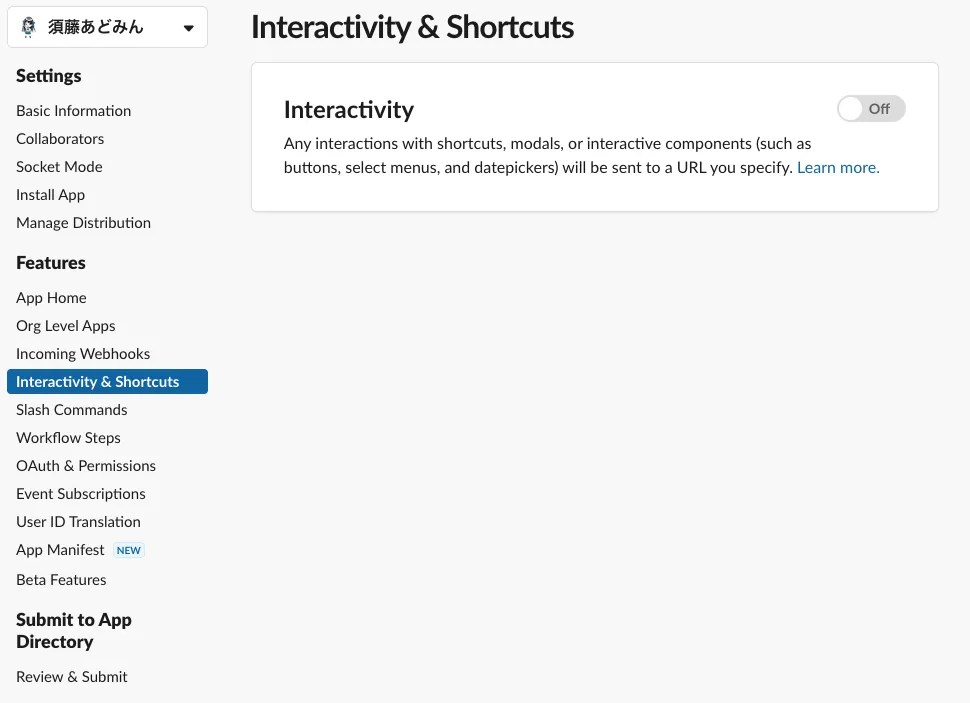970x703 pixels.
Task: Click the NEW badge beside App Manifest
Action: coord(129,550)
